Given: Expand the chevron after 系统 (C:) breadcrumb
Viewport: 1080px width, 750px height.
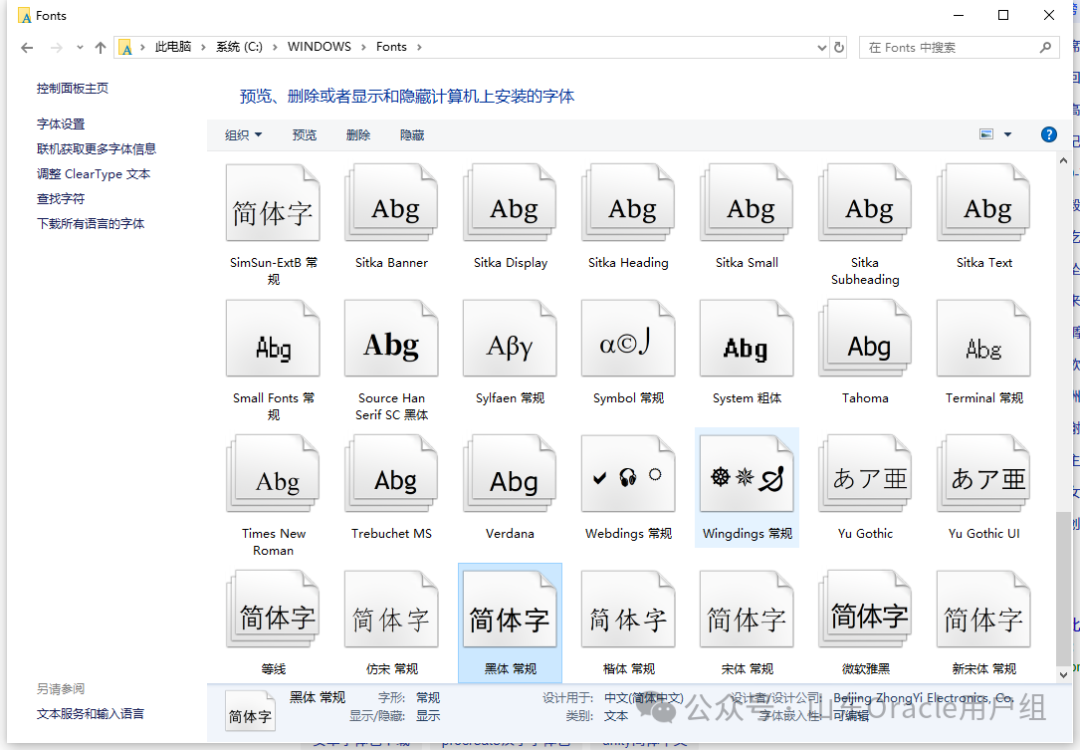Looking at the screenshot, I should point(275,47).
